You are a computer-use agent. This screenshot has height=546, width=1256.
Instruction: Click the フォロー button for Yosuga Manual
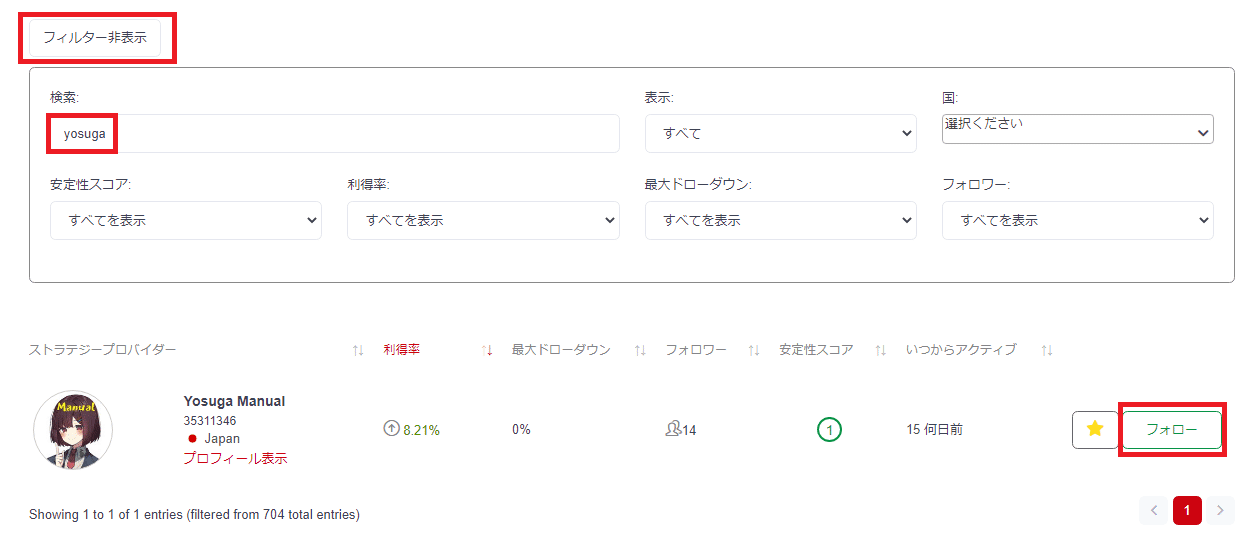[x=1172, y=430]
